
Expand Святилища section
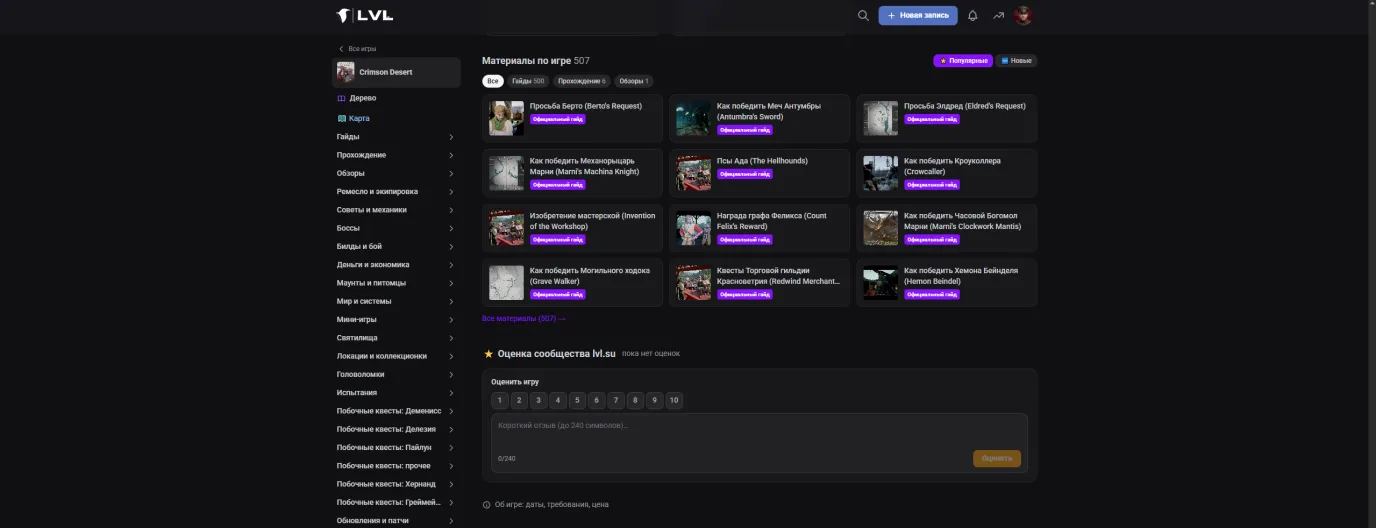(396, 338)
